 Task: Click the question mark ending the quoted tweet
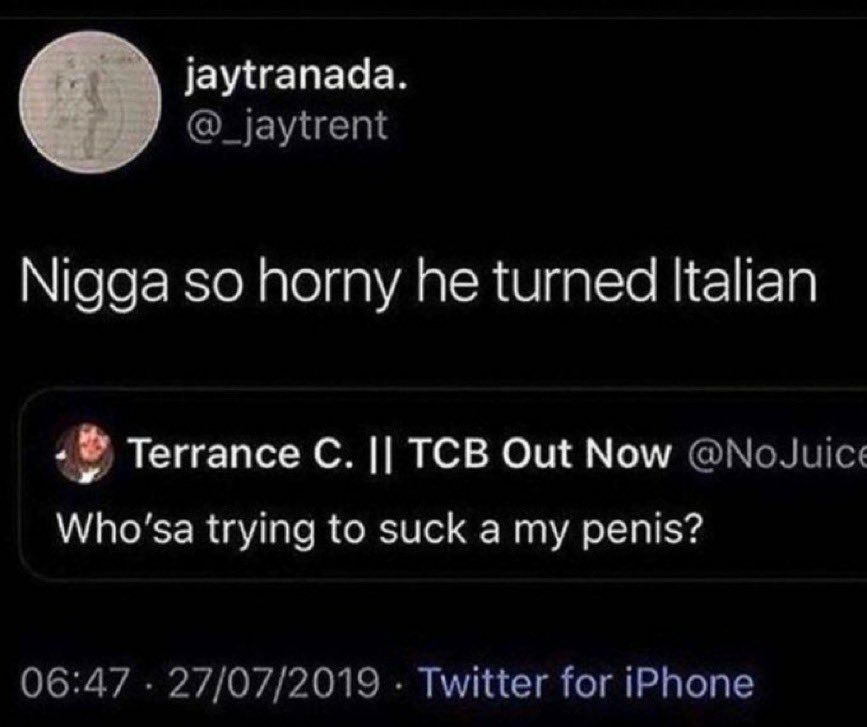click(693, 529)
